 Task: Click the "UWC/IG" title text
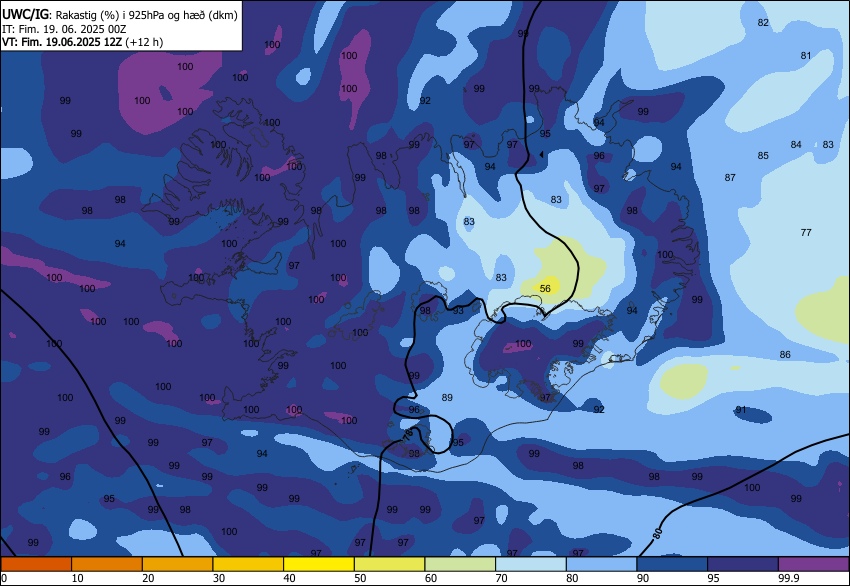click(x=25, y=15)
